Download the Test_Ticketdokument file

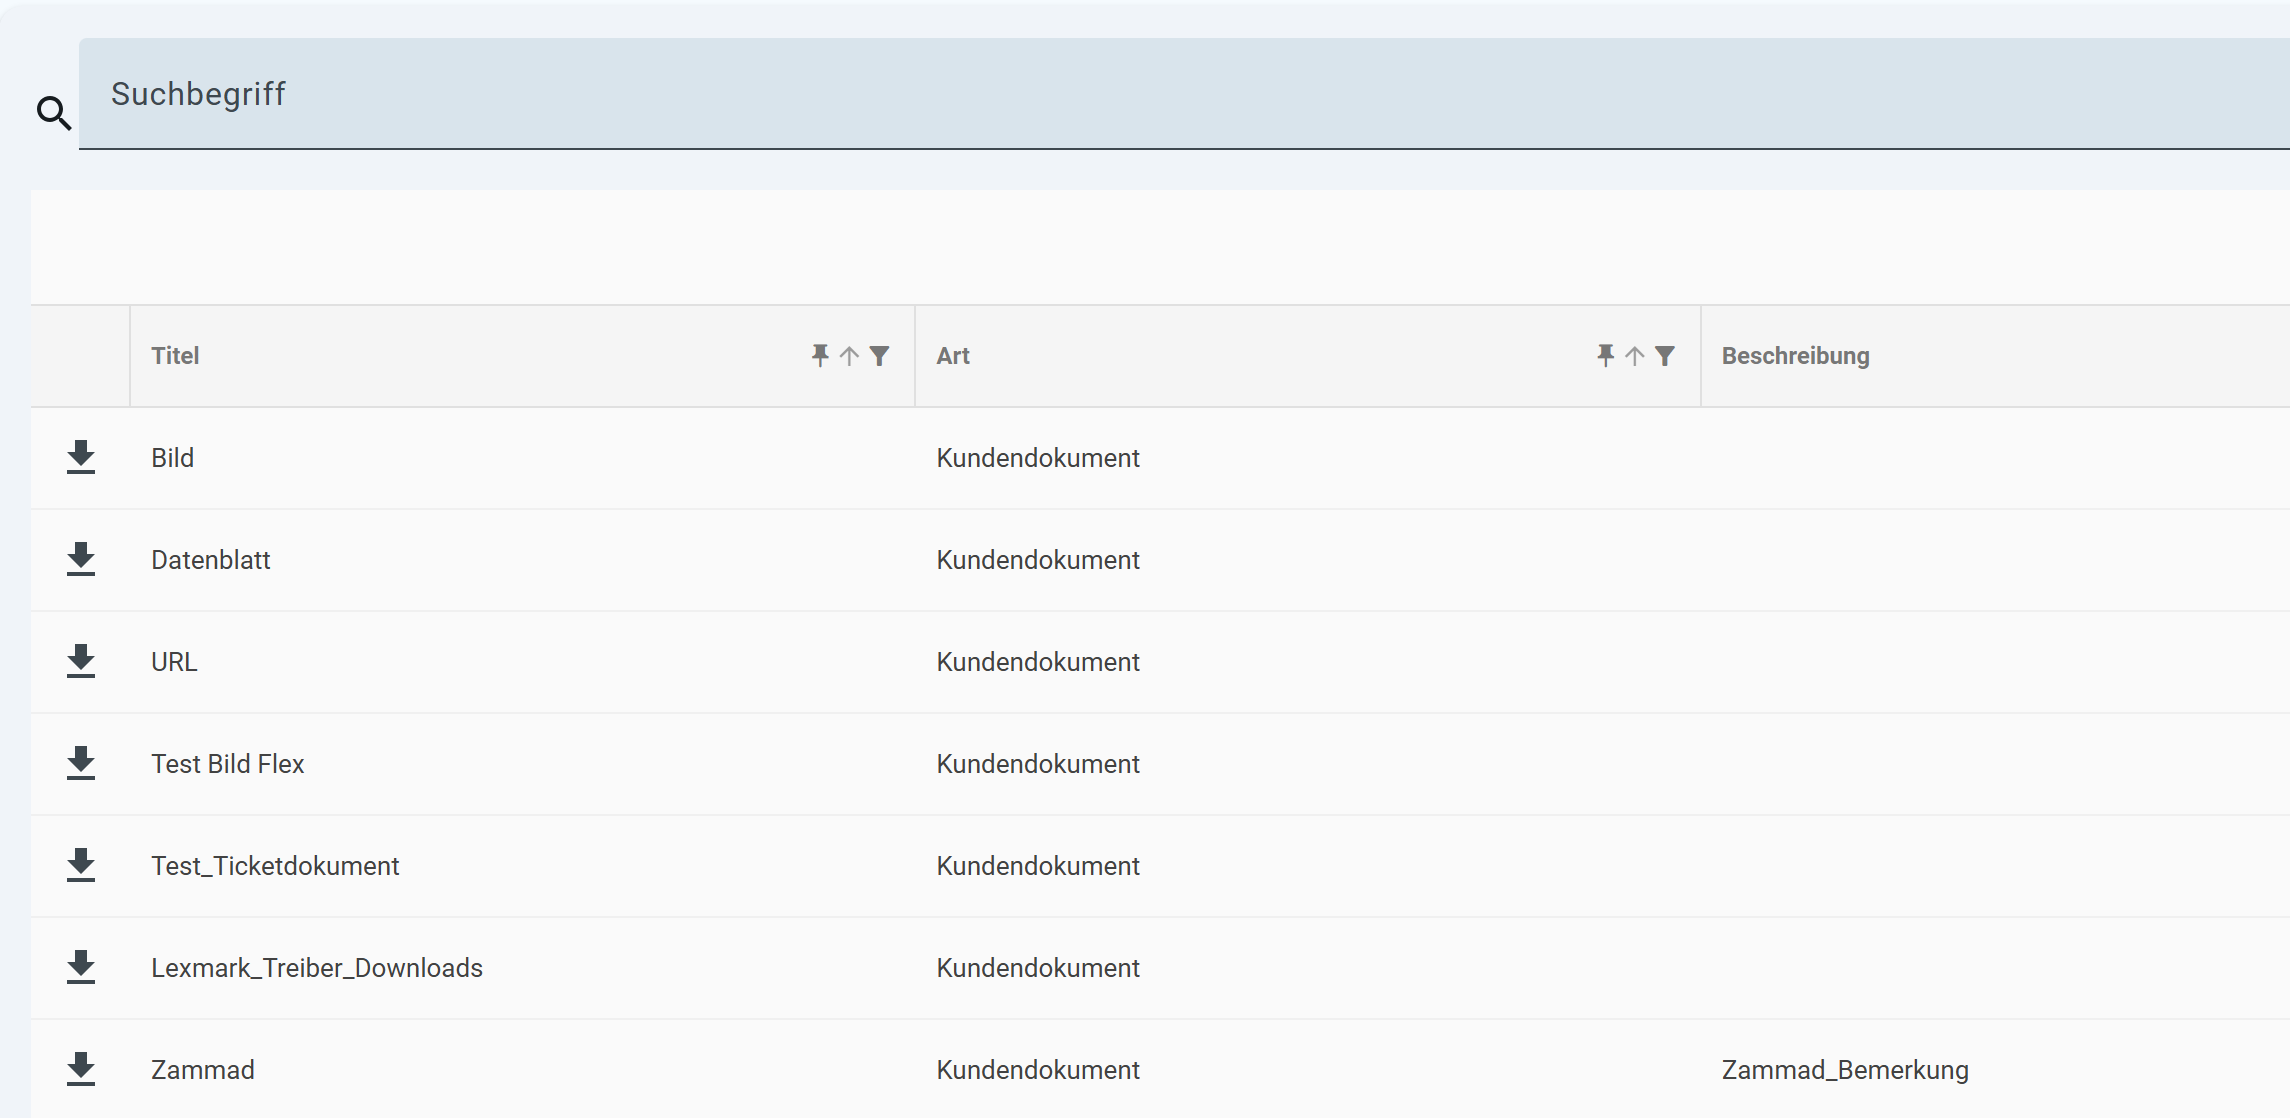pyautogui.click(x=81, y=865)
